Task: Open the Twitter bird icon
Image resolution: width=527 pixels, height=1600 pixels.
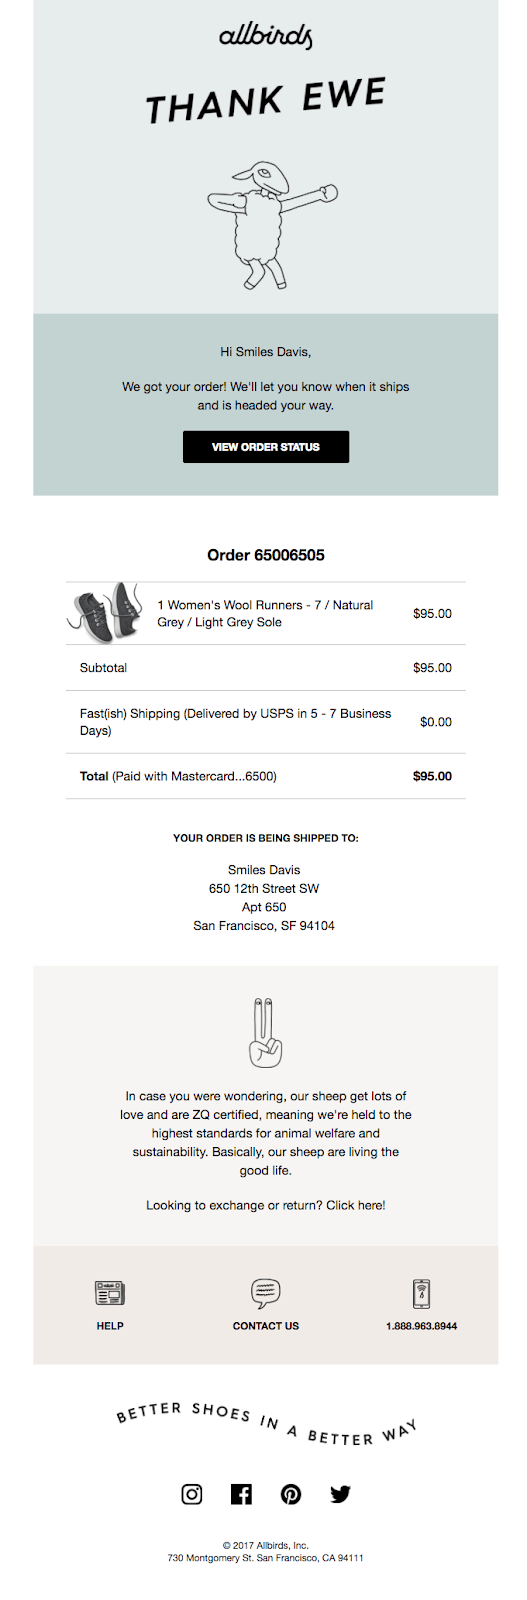Action: click(341, 1494)
